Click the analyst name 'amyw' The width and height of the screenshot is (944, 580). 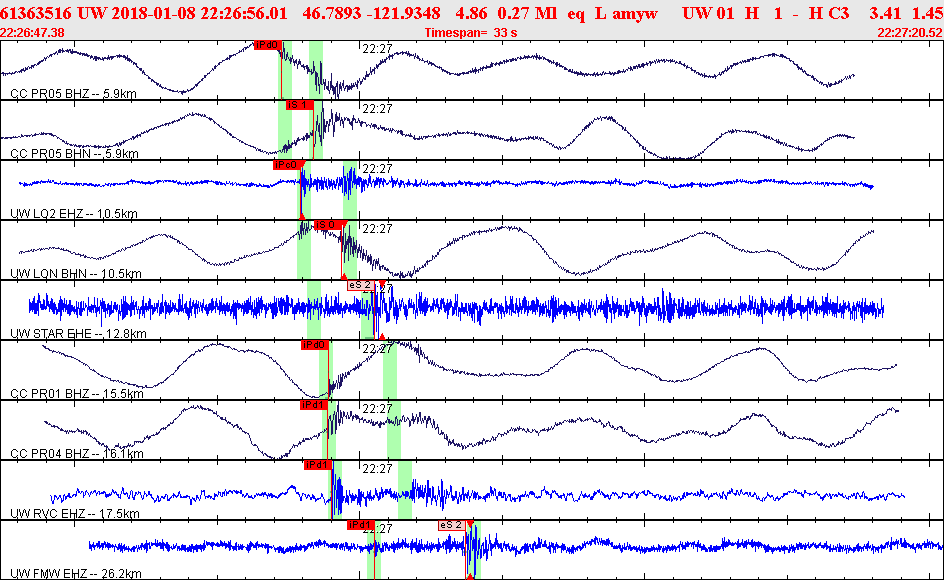[636, 13]
